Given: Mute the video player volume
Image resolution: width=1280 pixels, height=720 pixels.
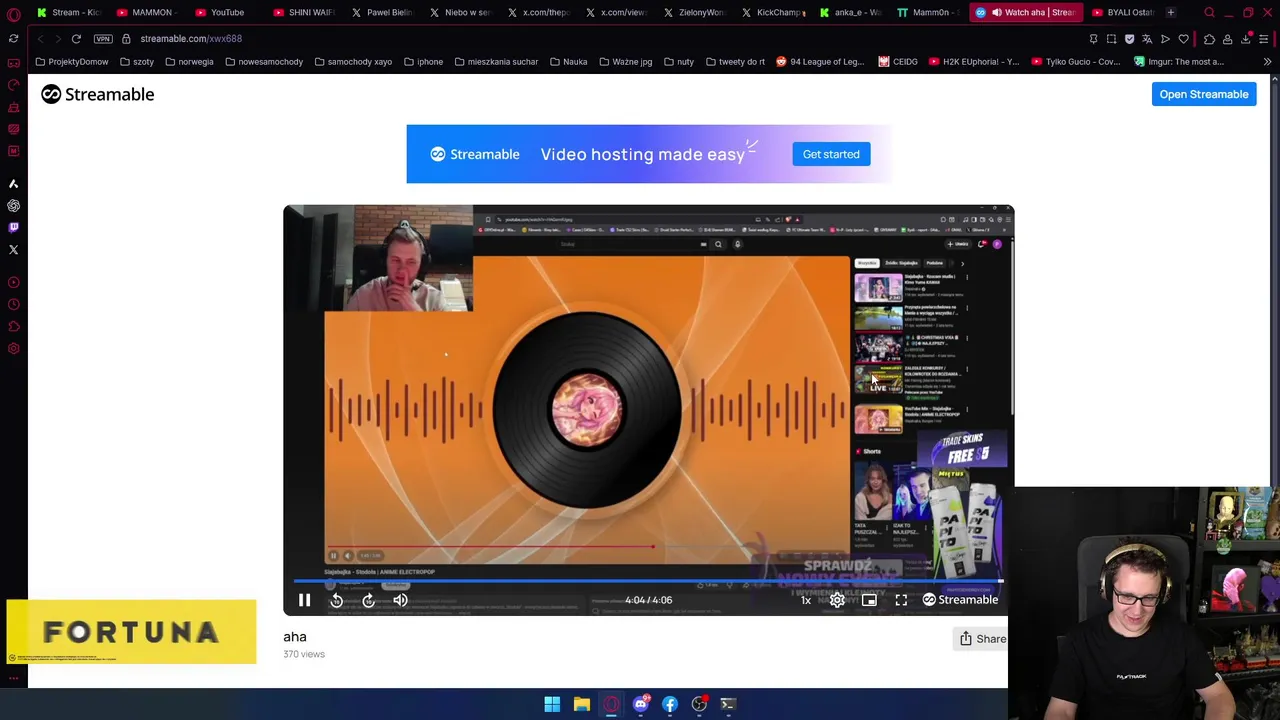Looking at the screenshot, I should (x=400, y=600).
